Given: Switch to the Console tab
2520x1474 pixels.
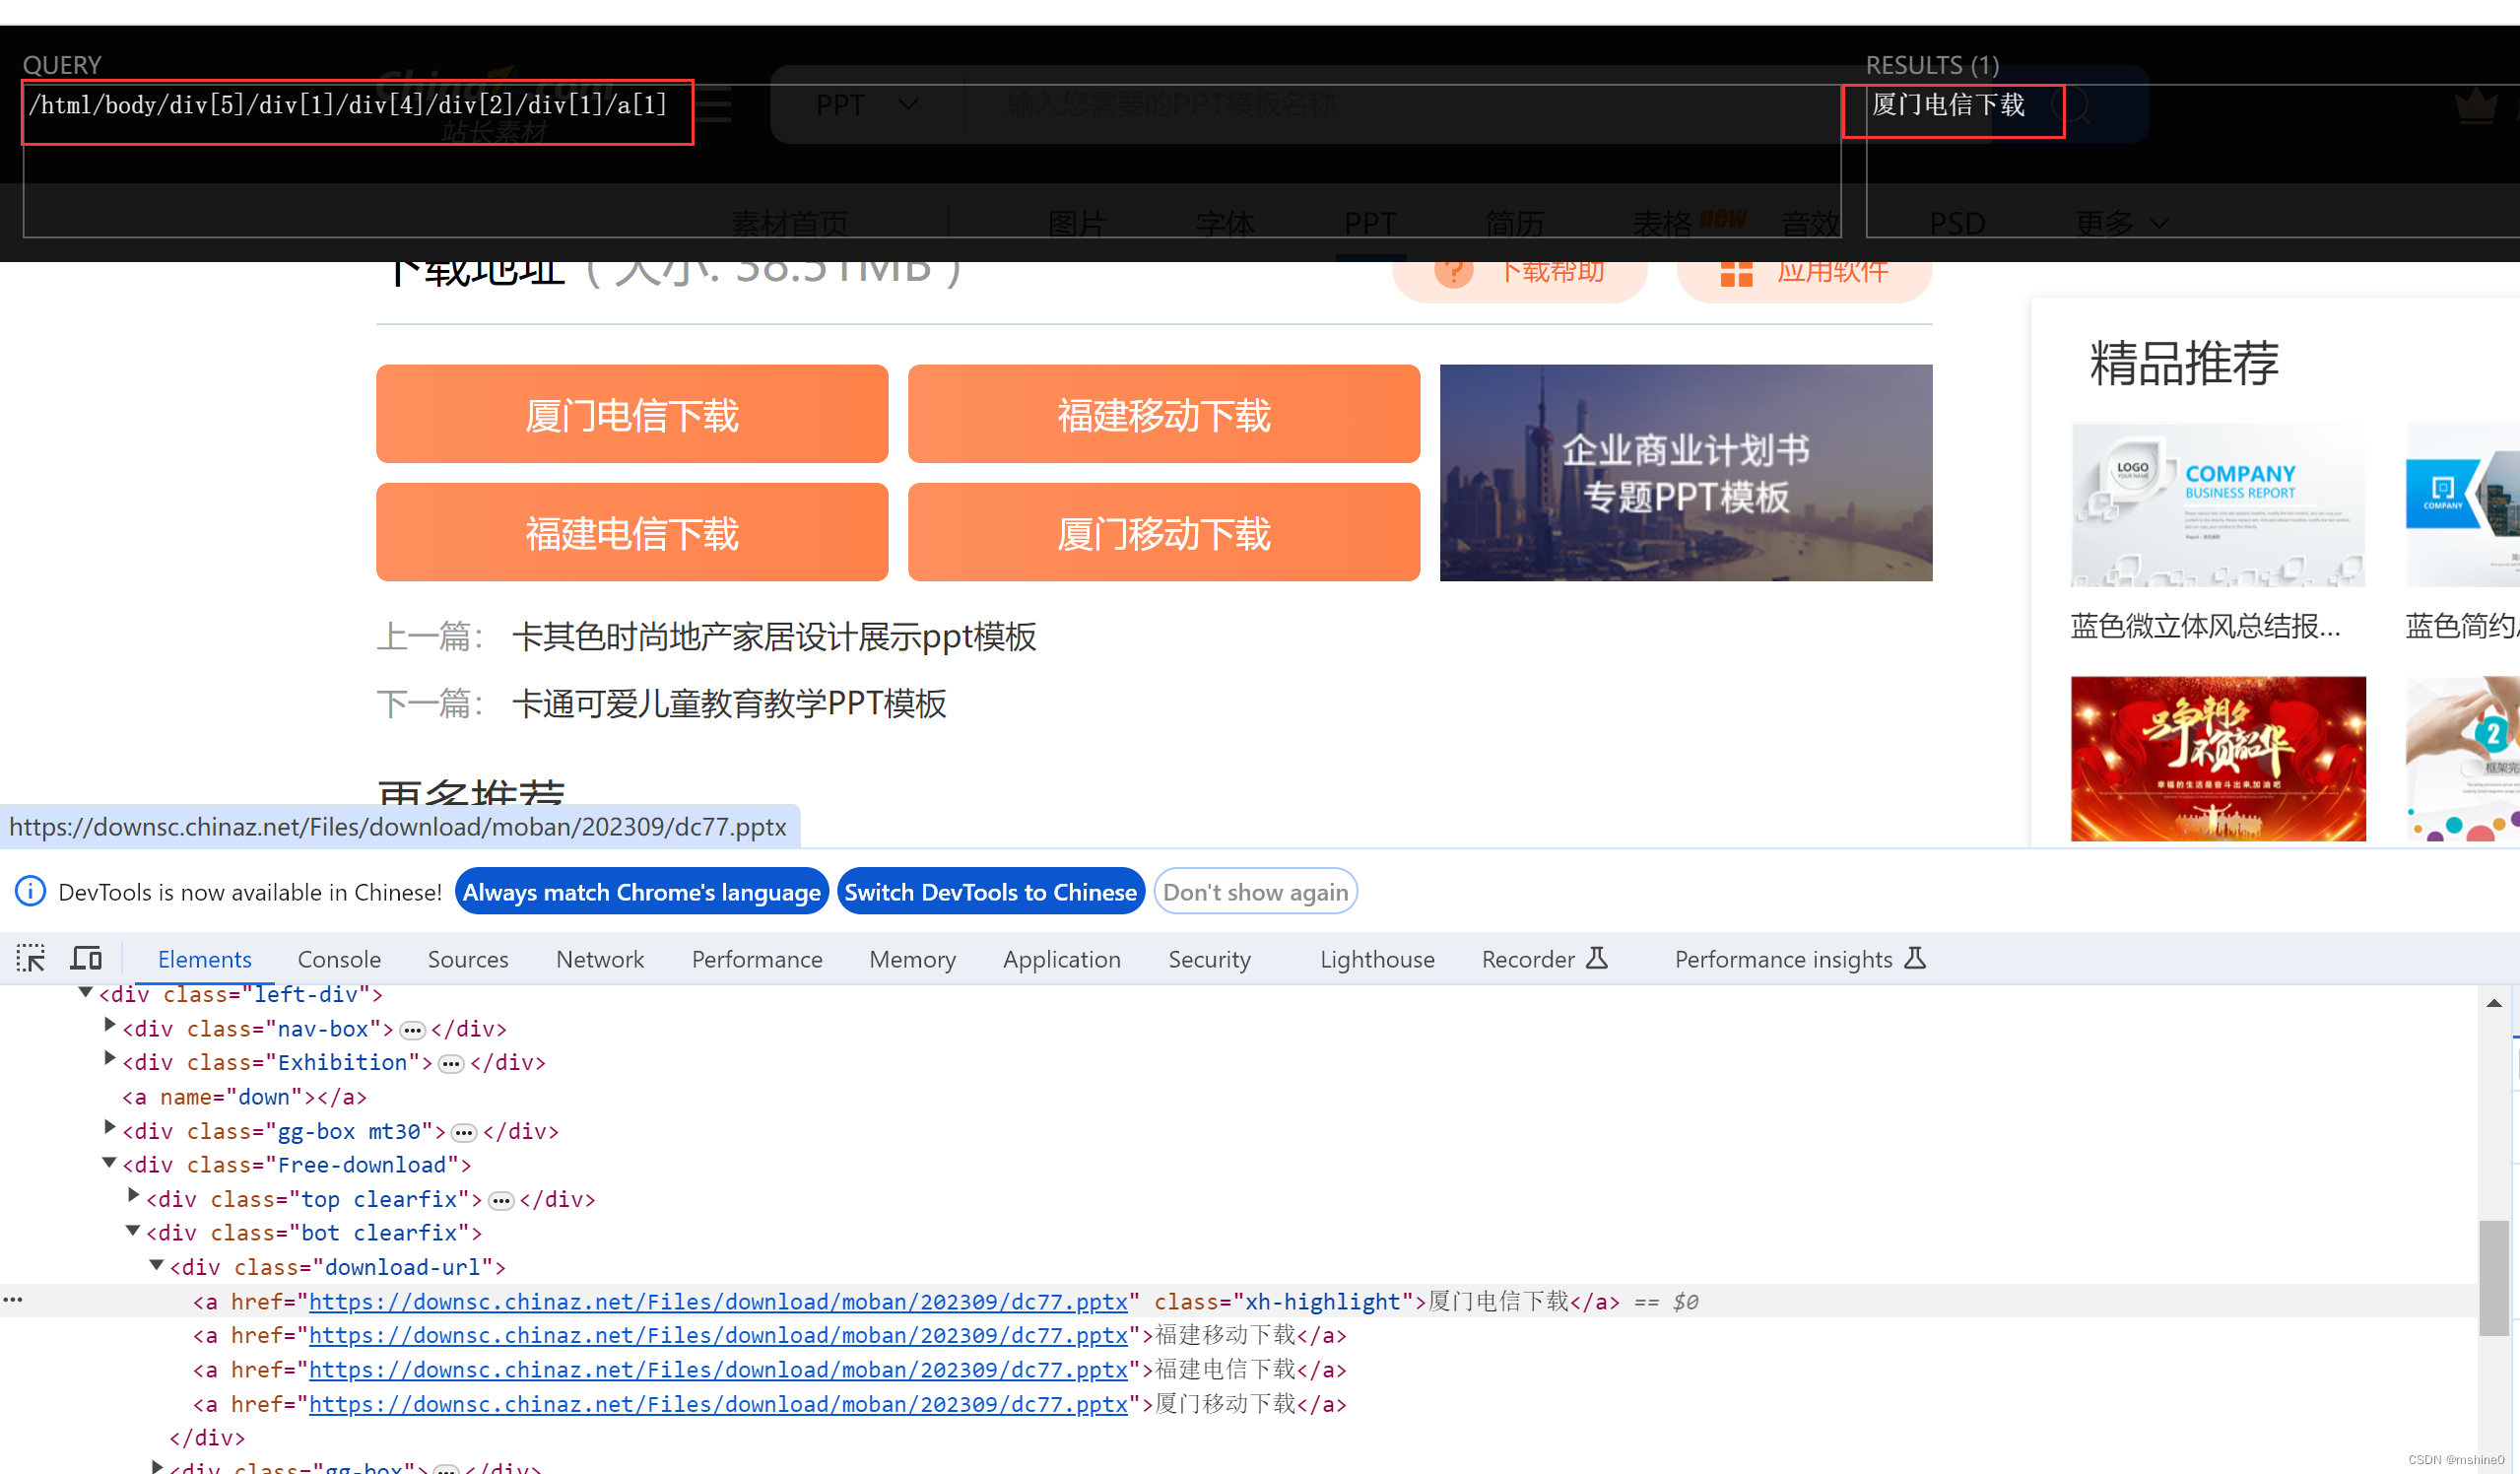Looking at the screenshot, I should 339,959.
